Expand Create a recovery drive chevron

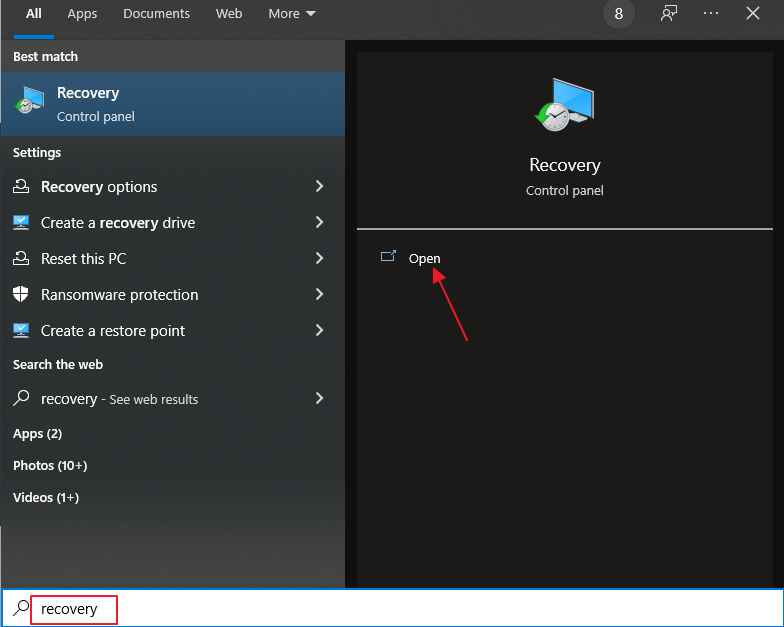tap(319, 222)
